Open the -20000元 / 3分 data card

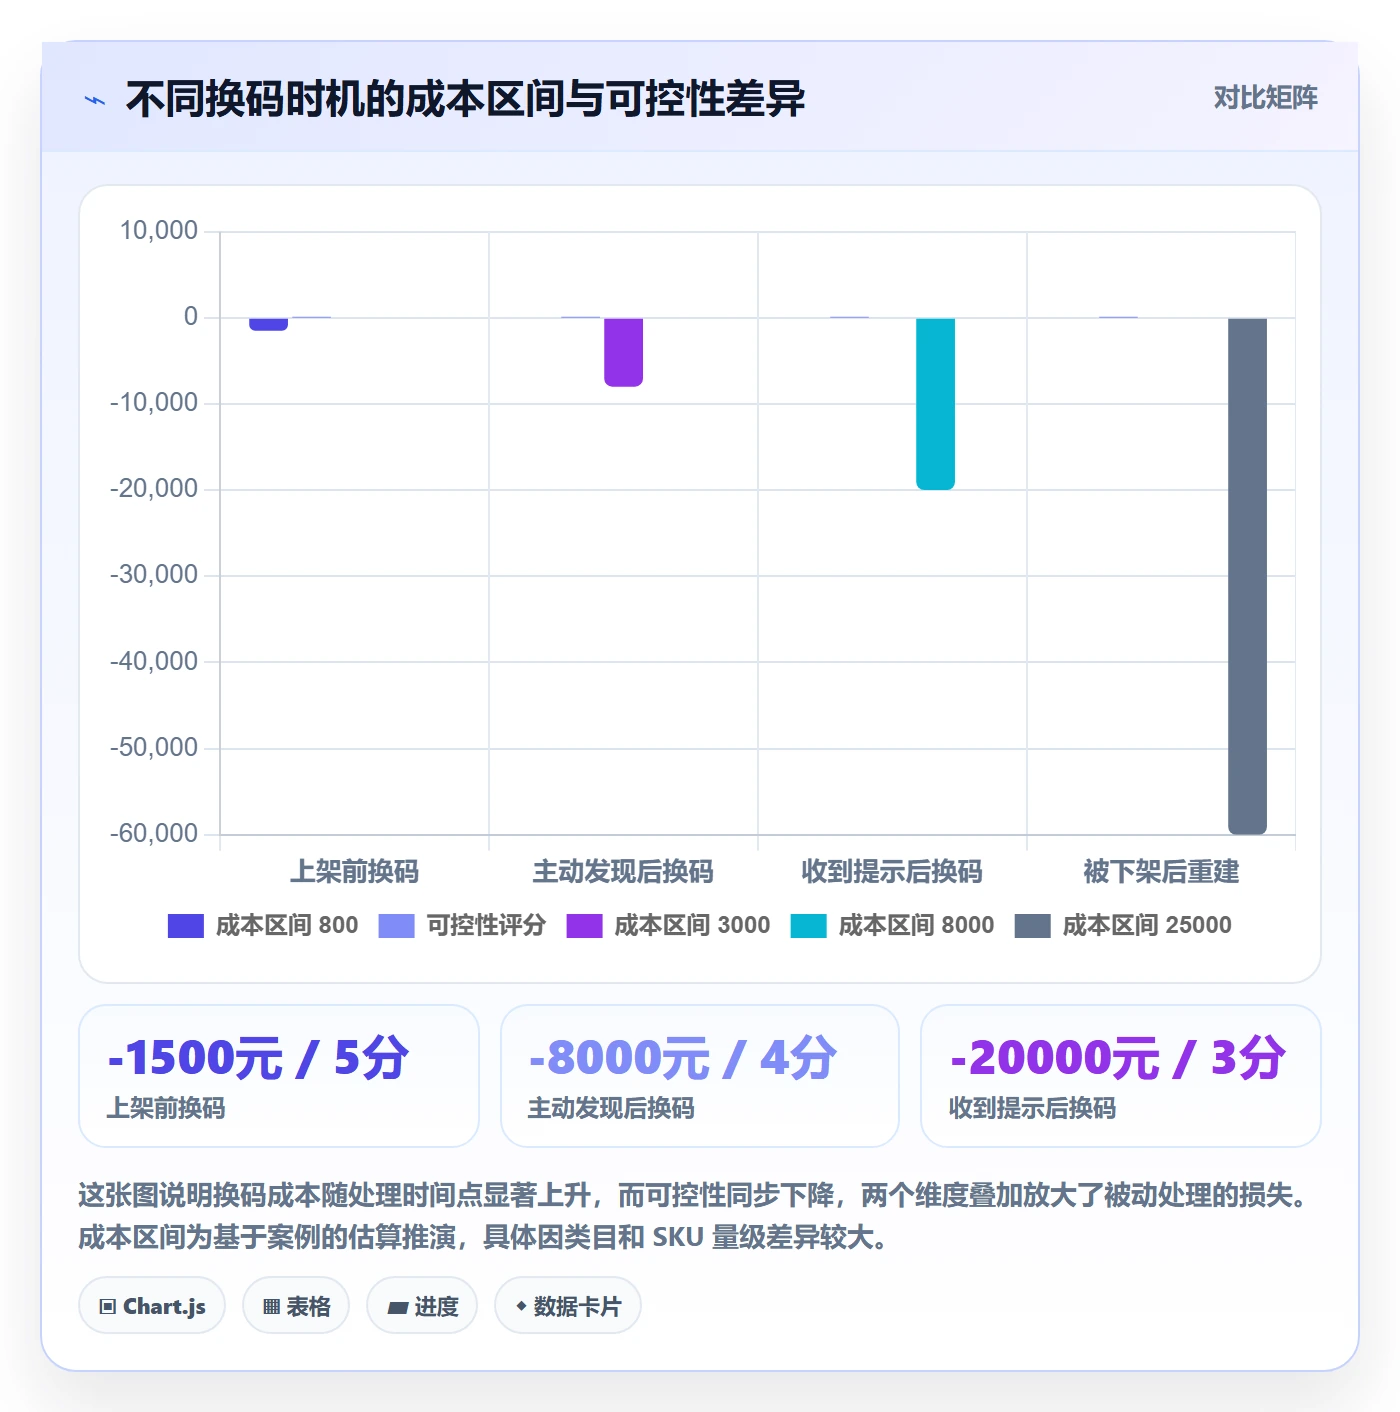pyautogui.click(x=1121, y=1076)
